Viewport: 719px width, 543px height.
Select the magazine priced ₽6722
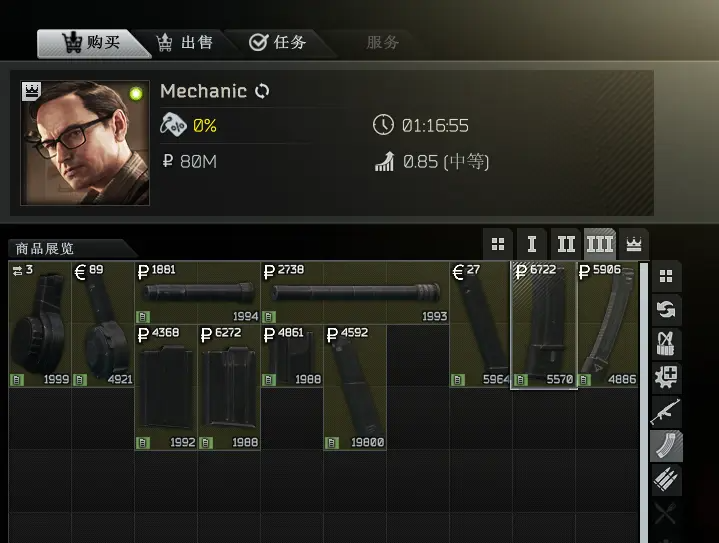coord(544,324)
